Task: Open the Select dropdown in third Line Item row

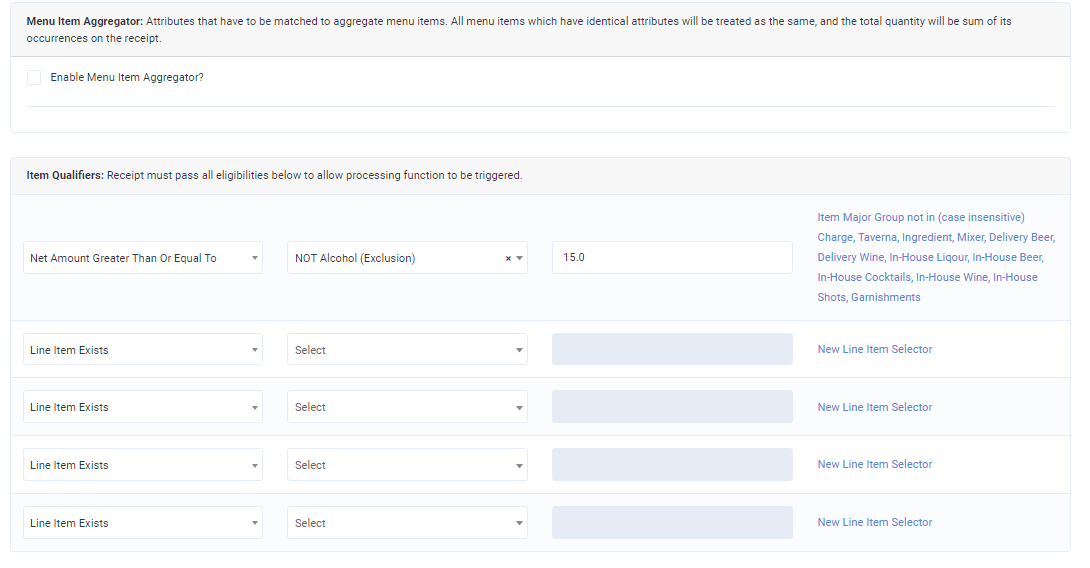Action: (407, 465)
